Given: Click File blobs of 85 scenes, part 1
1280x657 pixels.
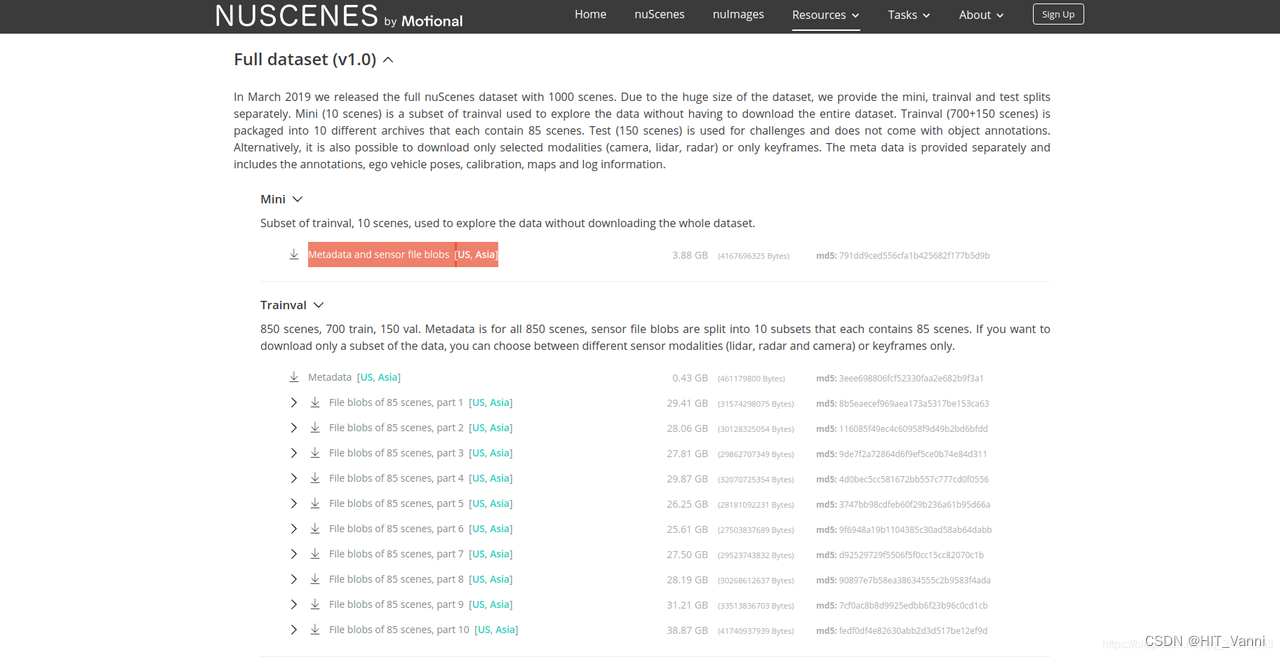Looking at the screenshot, I should coord(396,403).
